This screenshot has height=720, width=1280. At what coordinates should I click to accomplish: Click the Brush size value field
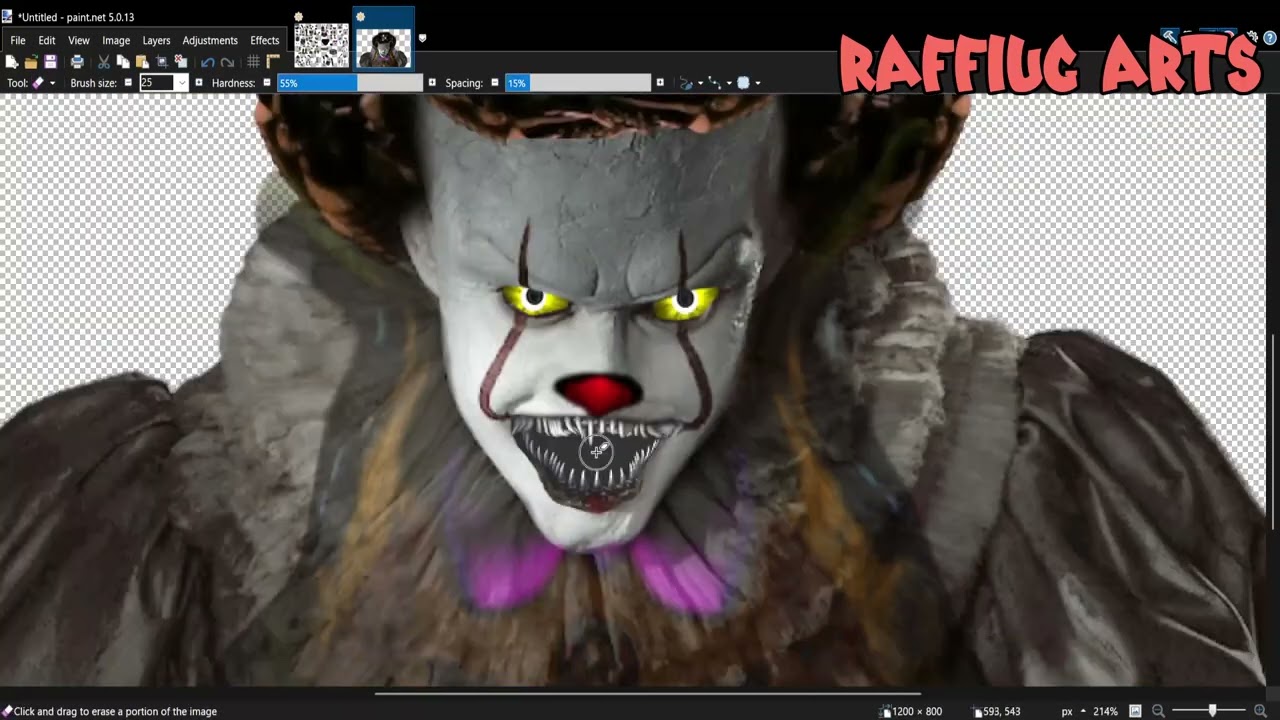(x=157, y=83)
